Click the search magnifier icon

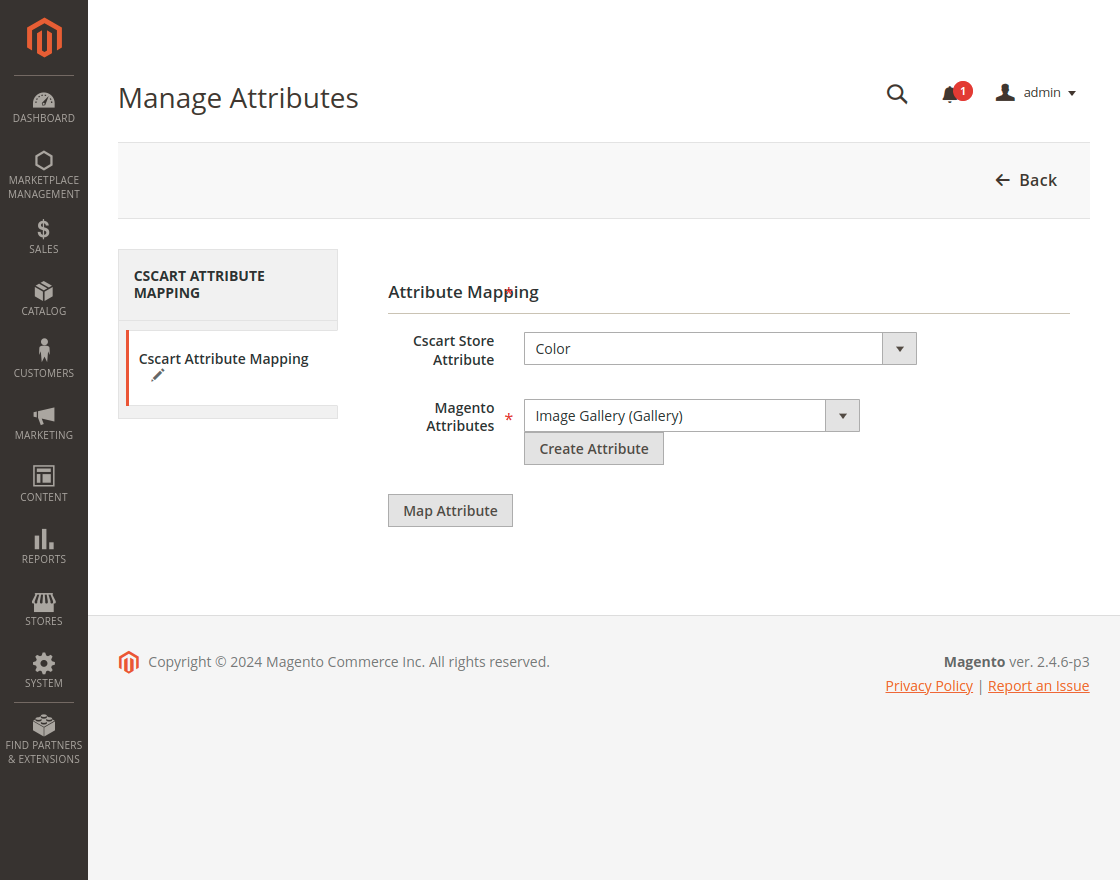[897, 94]
